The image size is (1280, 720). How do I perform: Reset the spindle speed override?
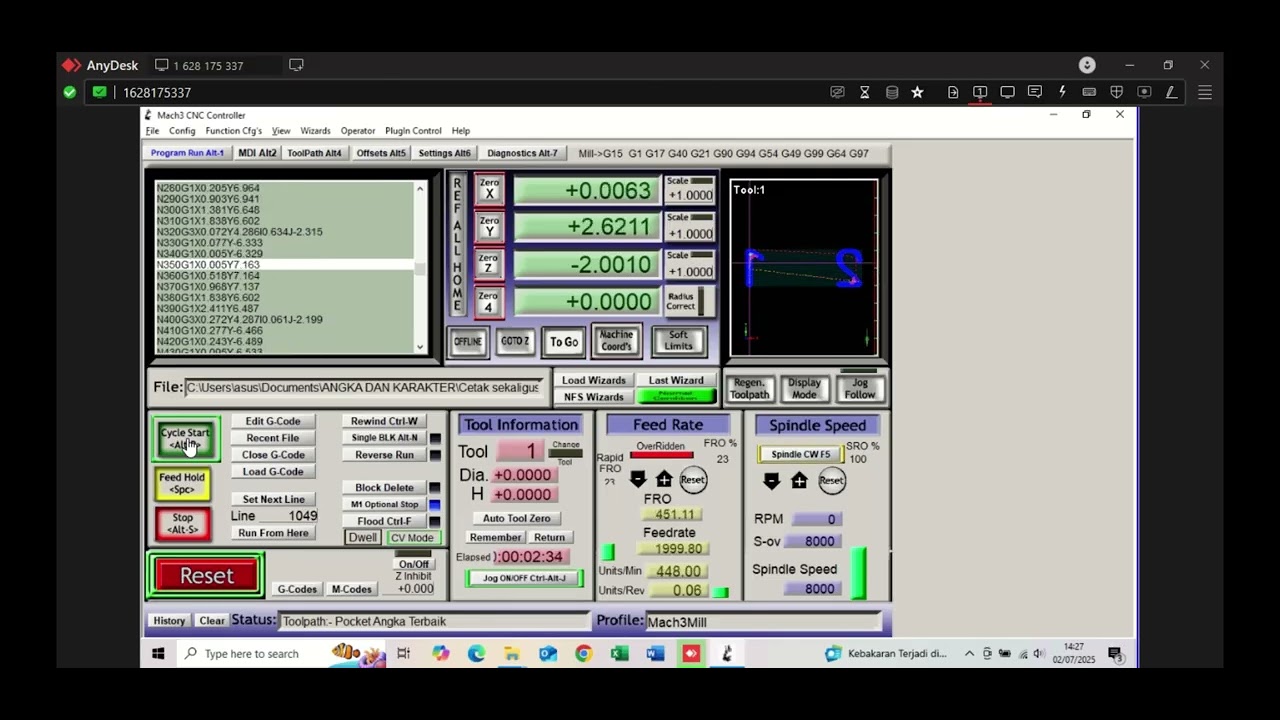click(831, 481)
